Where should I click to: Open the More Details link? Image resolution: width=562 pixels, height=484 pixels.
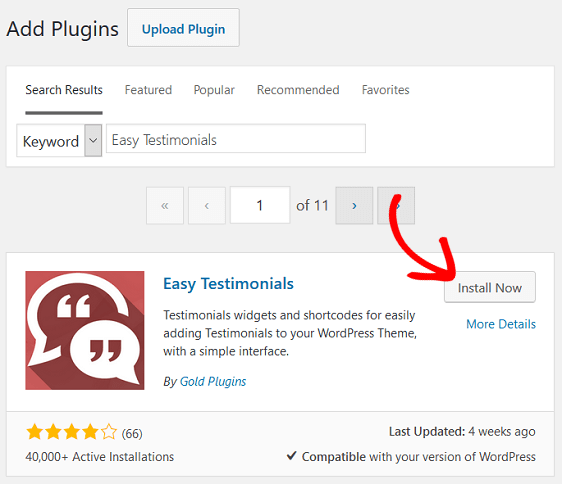[501, 324]
